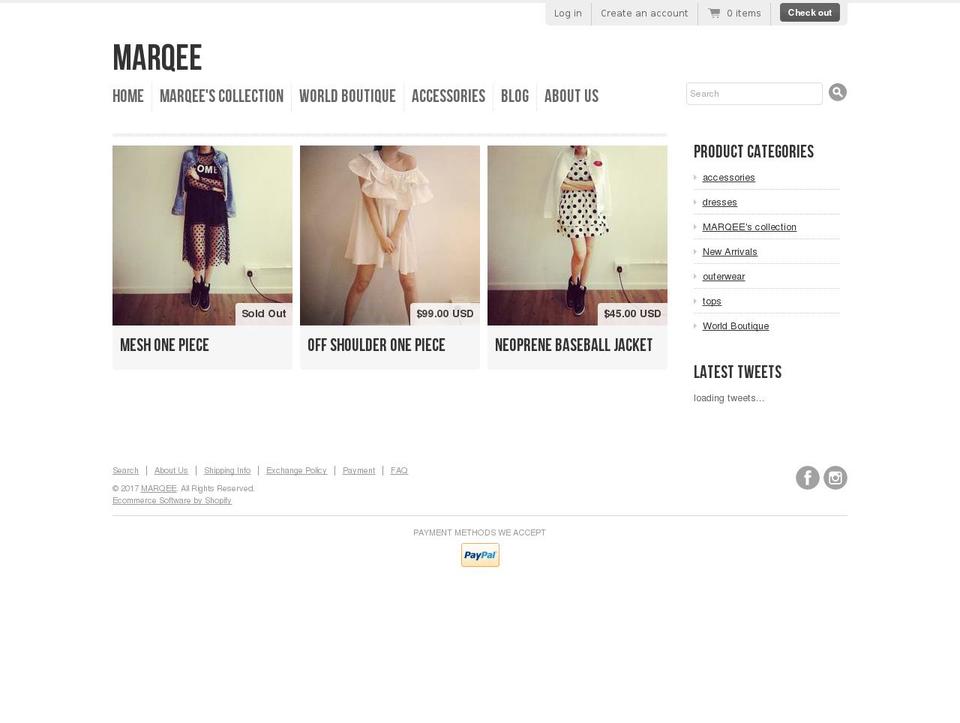The height and width of the screenshot is (723, 960).
Task: Click the $45.00 USD price tag
Action: [632, 313]
